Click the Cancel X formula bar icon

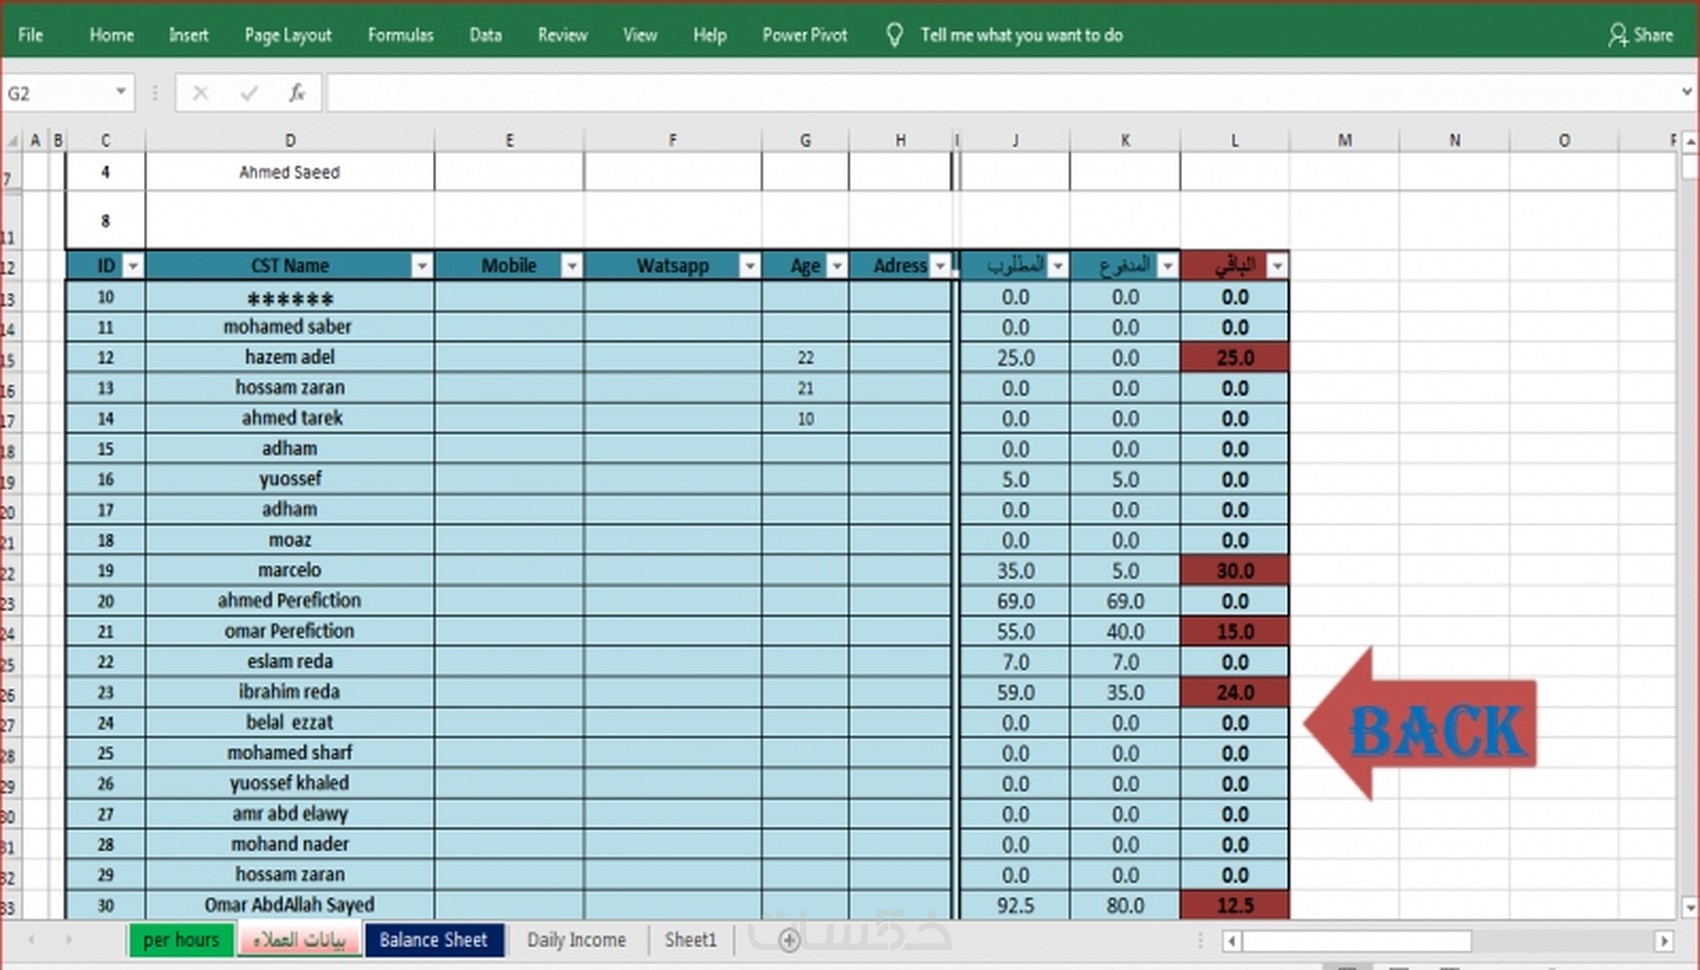tap(200, 93)
